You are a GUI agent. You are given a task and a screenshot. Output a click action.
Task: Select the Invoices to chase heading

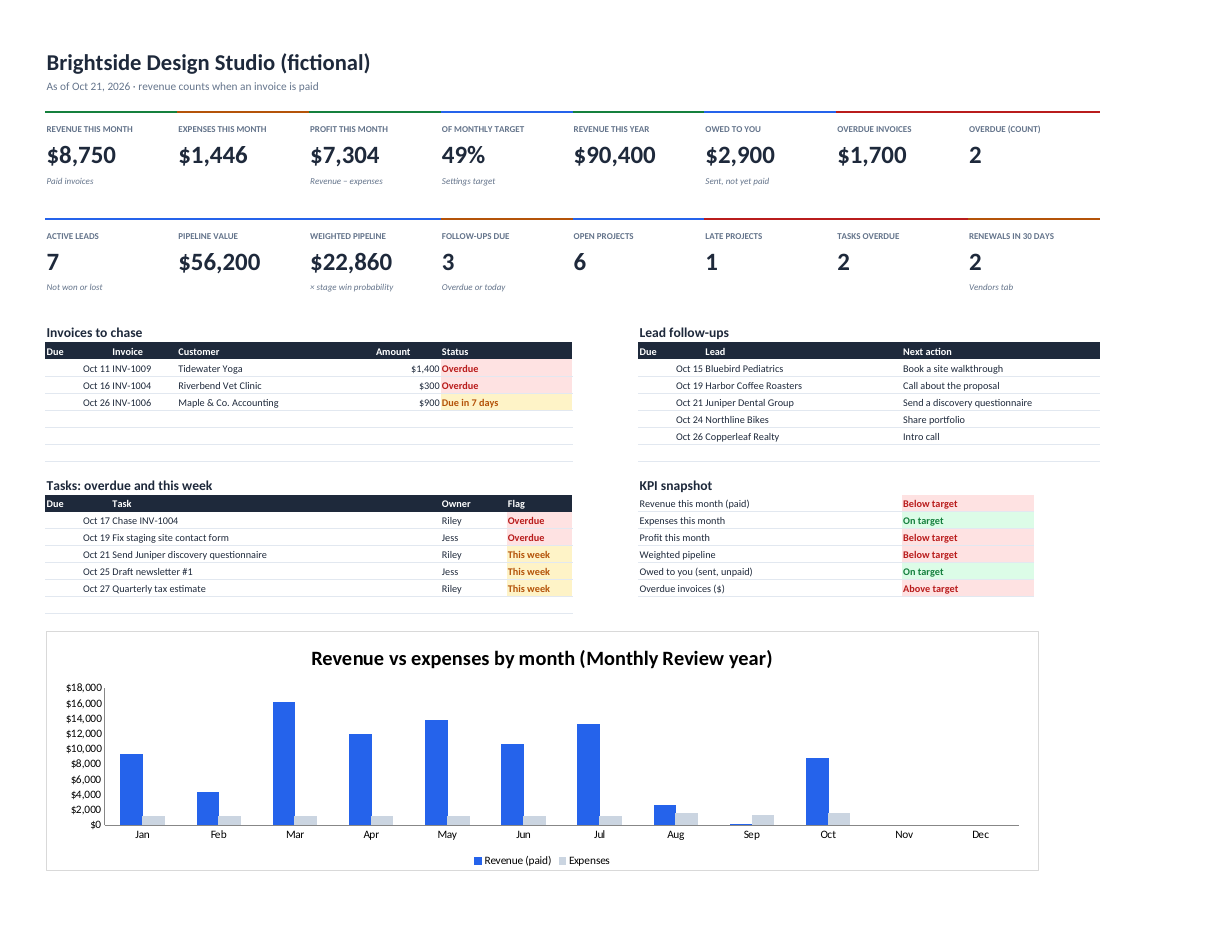coord(94,333)
